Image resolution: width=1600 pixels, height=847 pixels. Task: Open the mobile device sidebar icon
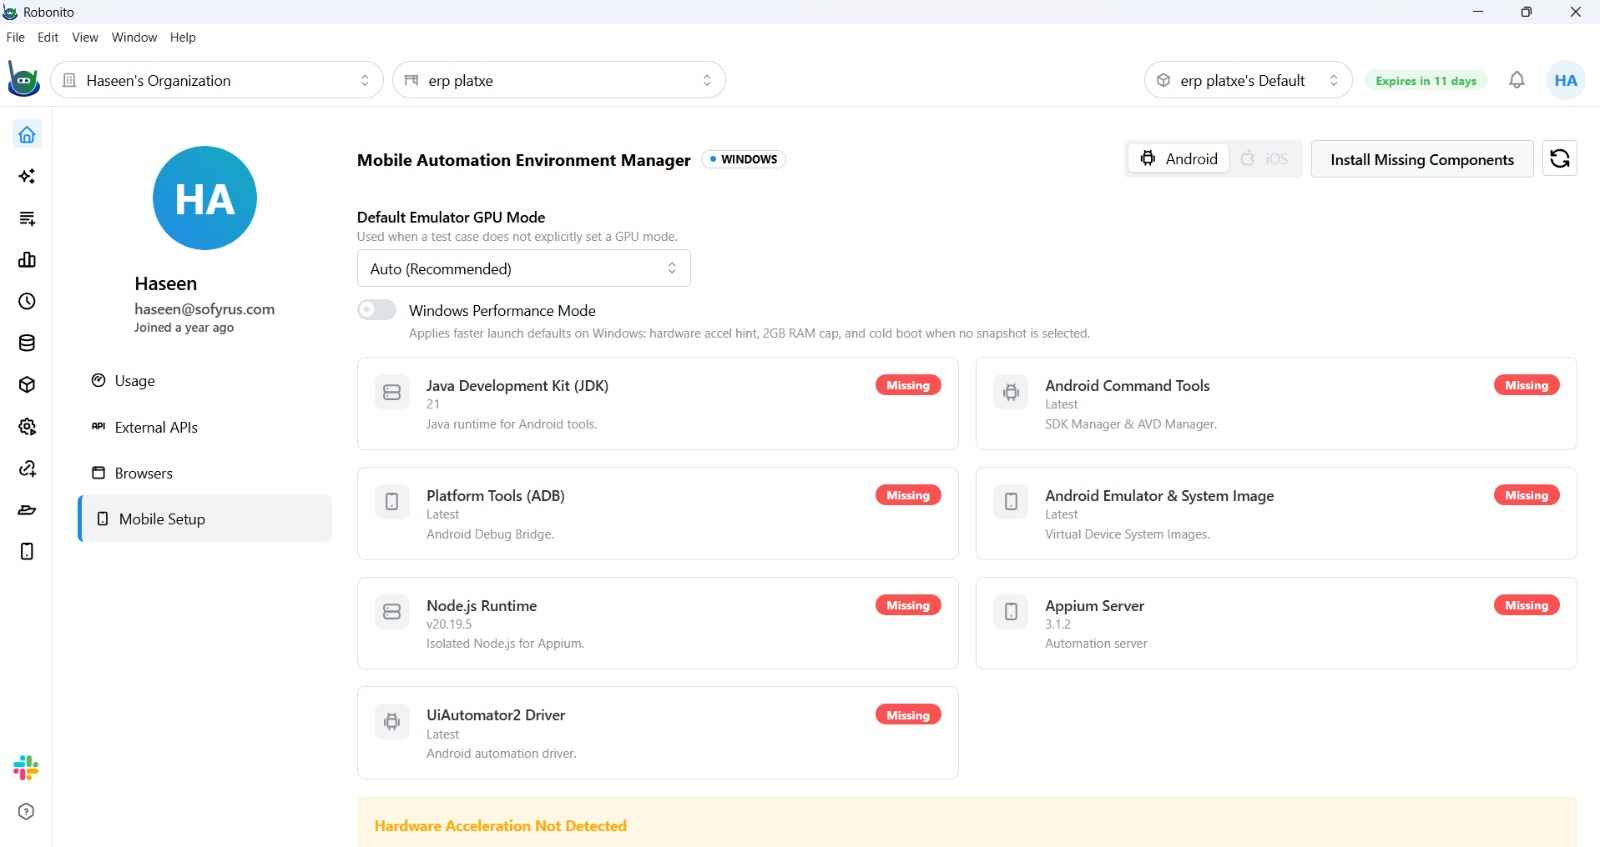pos(27,551)
